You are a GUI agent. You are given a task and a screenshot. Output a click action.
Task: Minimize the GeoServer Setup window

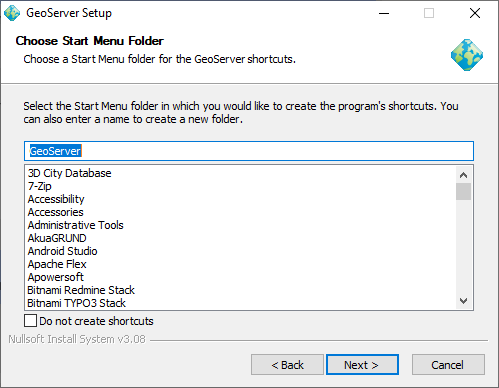click(384, 13)
